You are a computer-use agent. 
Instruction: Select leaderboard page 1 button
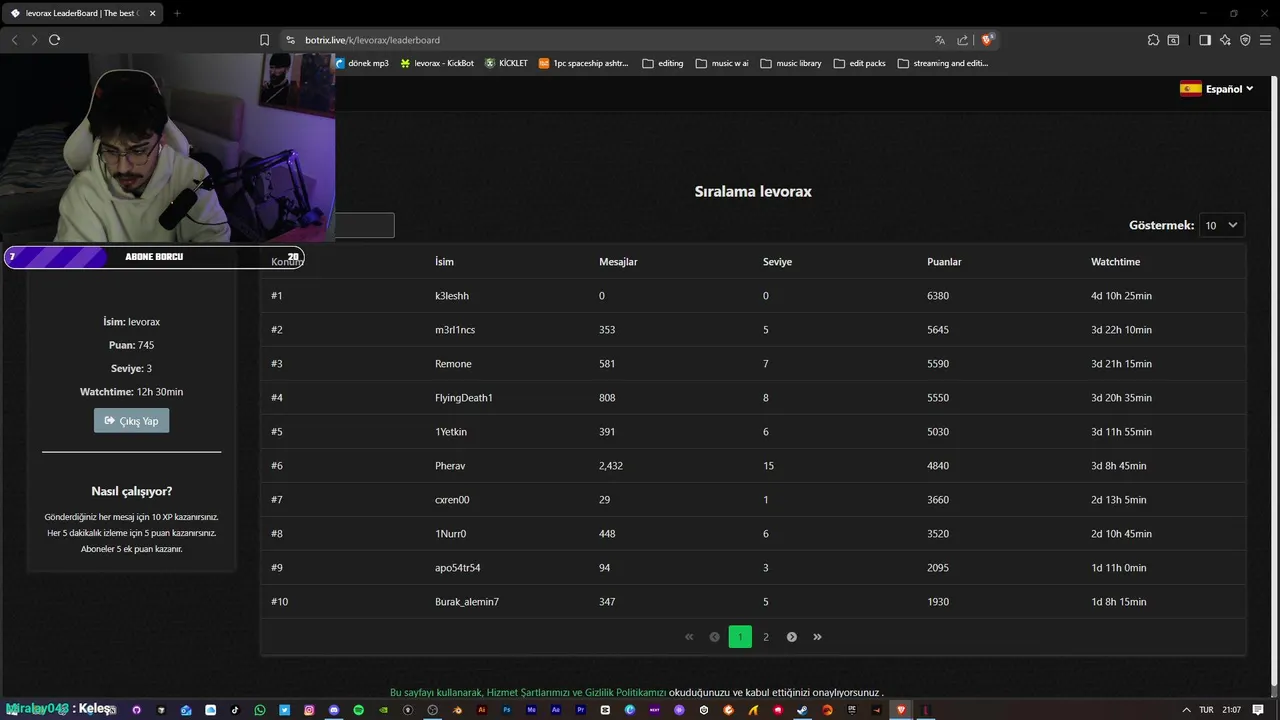(x=740, y=637)
